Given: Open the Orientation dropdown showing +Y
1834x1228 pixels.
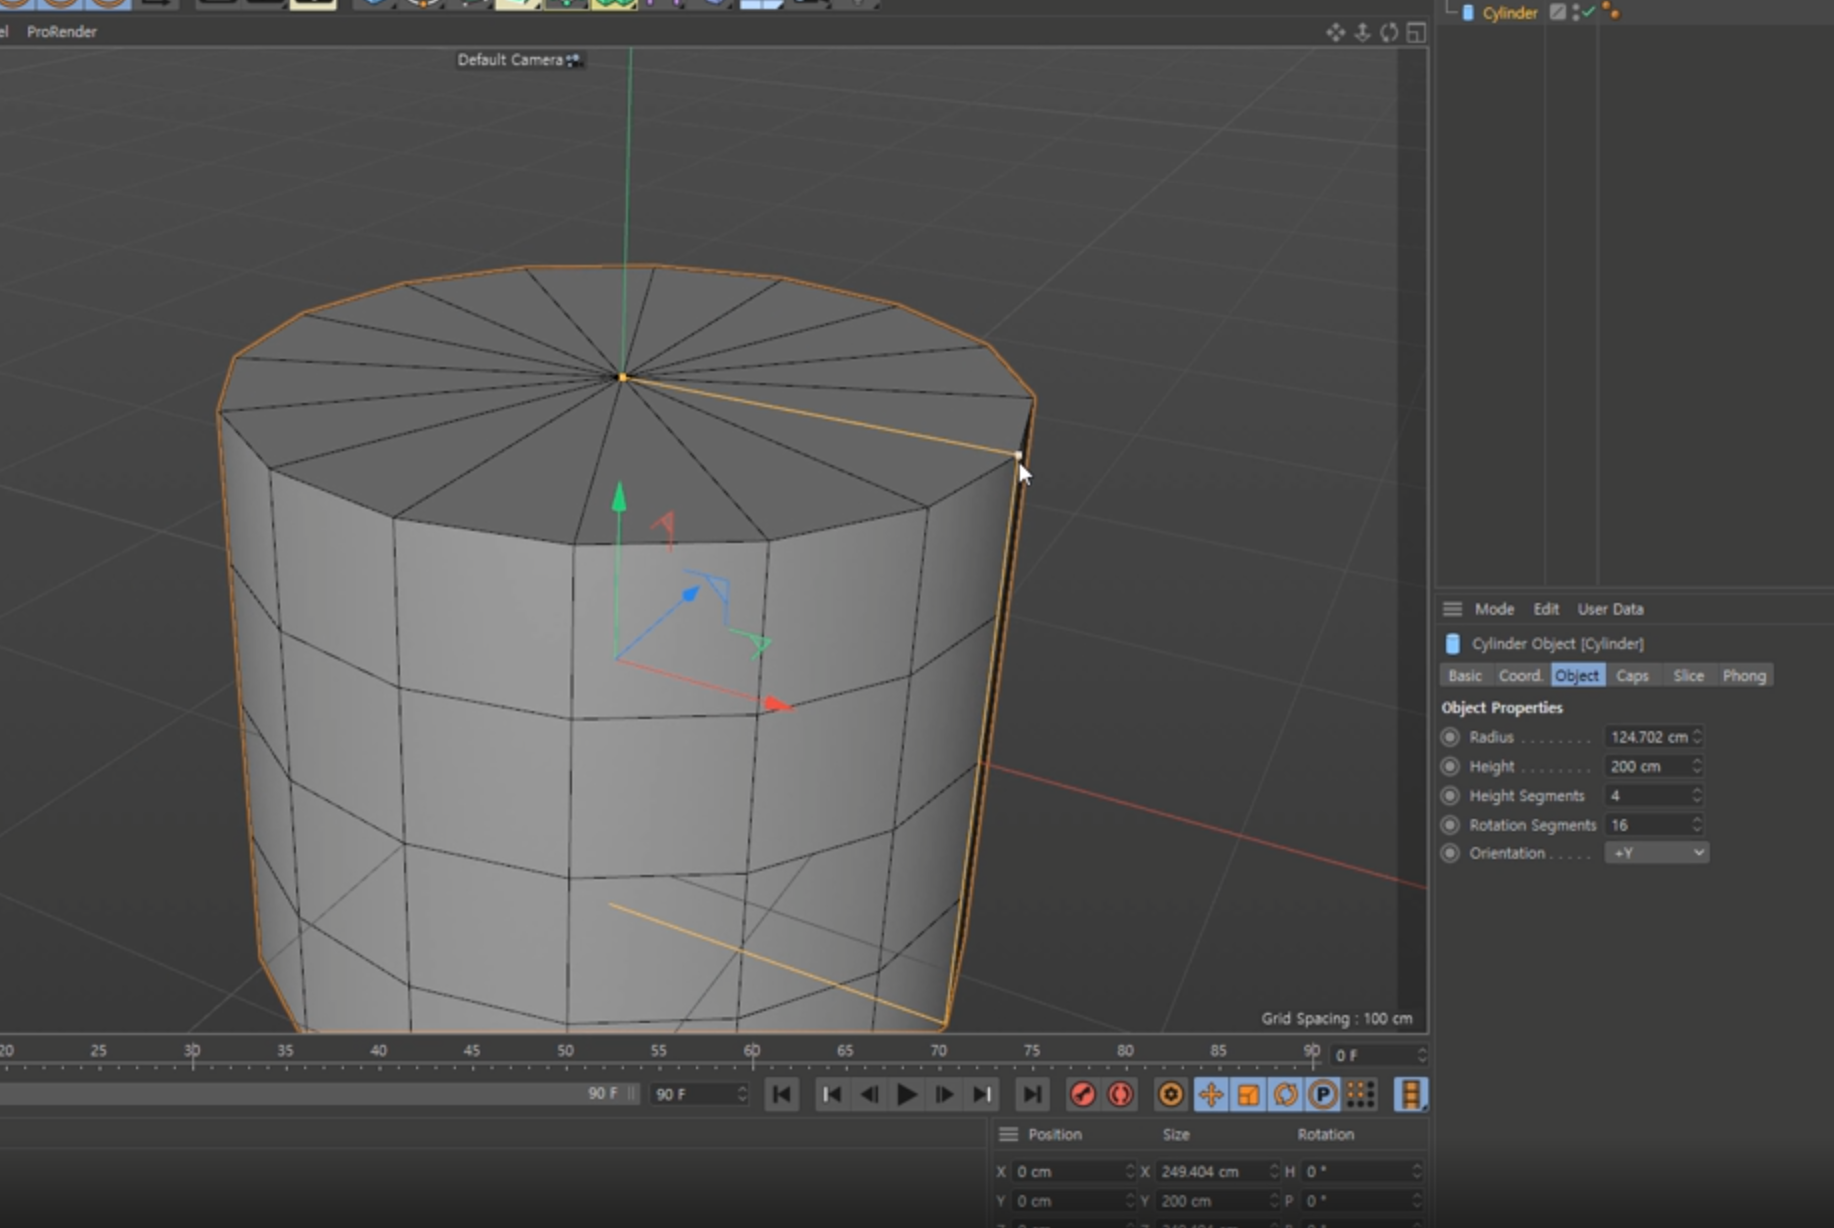Looking at the screenshot, I should point(1656,853).
